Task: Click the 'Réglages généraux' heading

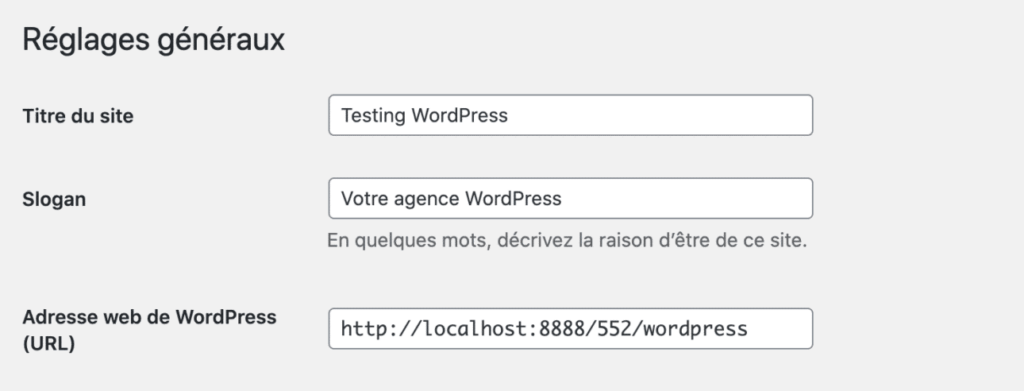Action: coord(153,40)
